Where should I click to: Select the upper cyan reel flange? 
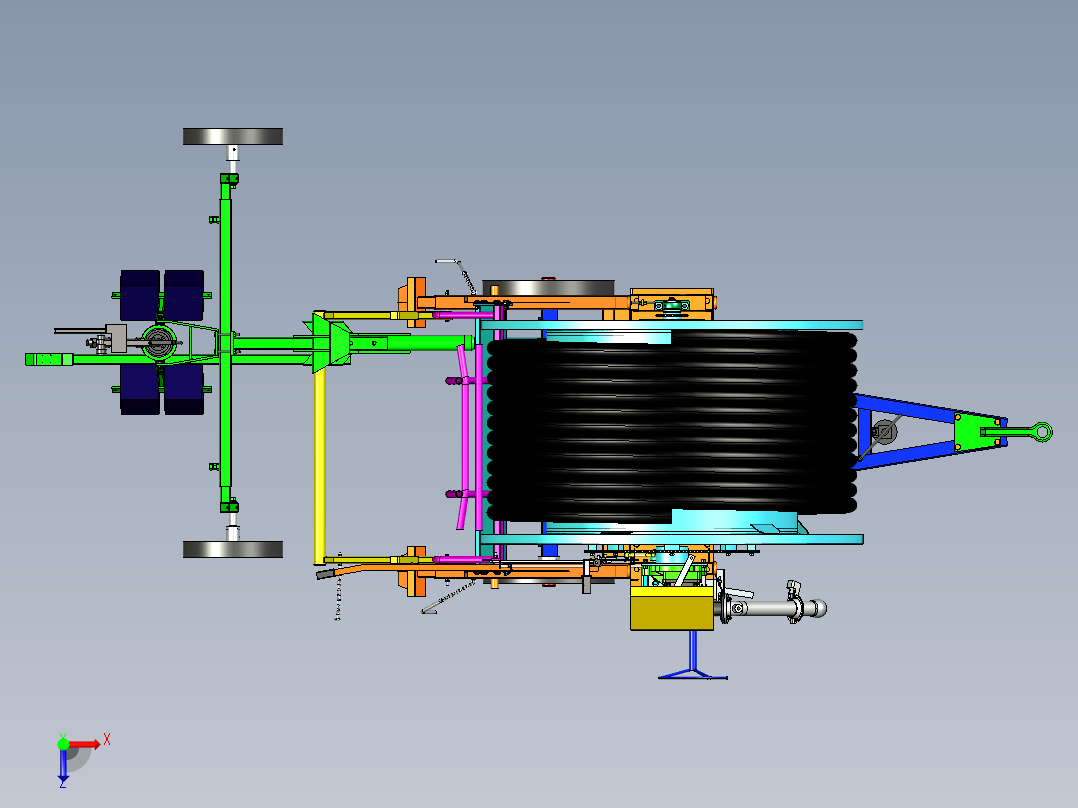click(x=672, y=325)
